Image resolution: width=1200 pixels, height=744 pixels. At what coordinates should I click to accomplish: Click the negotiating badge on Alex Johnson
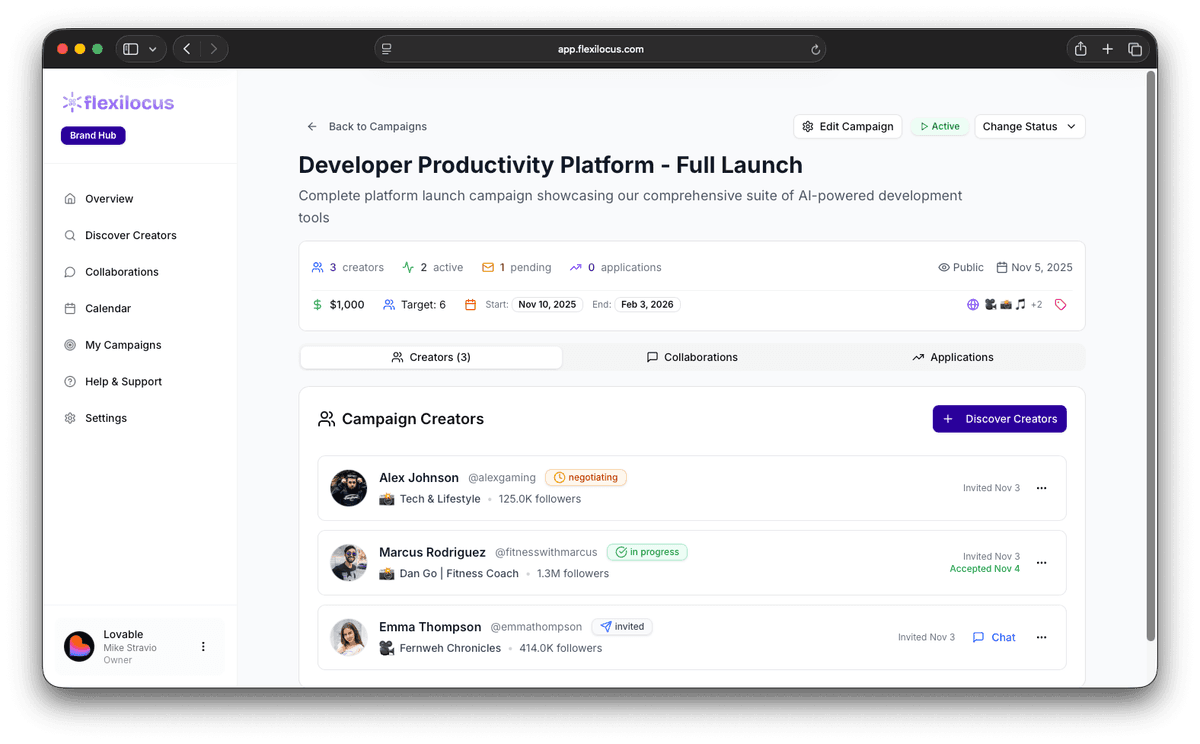pos(585,477)
